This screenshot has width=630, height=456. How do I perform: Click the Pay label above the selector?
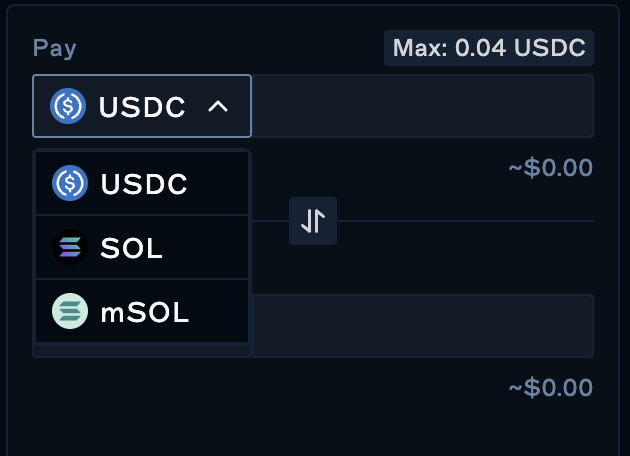pyautogui.click(x=54, y=48)
